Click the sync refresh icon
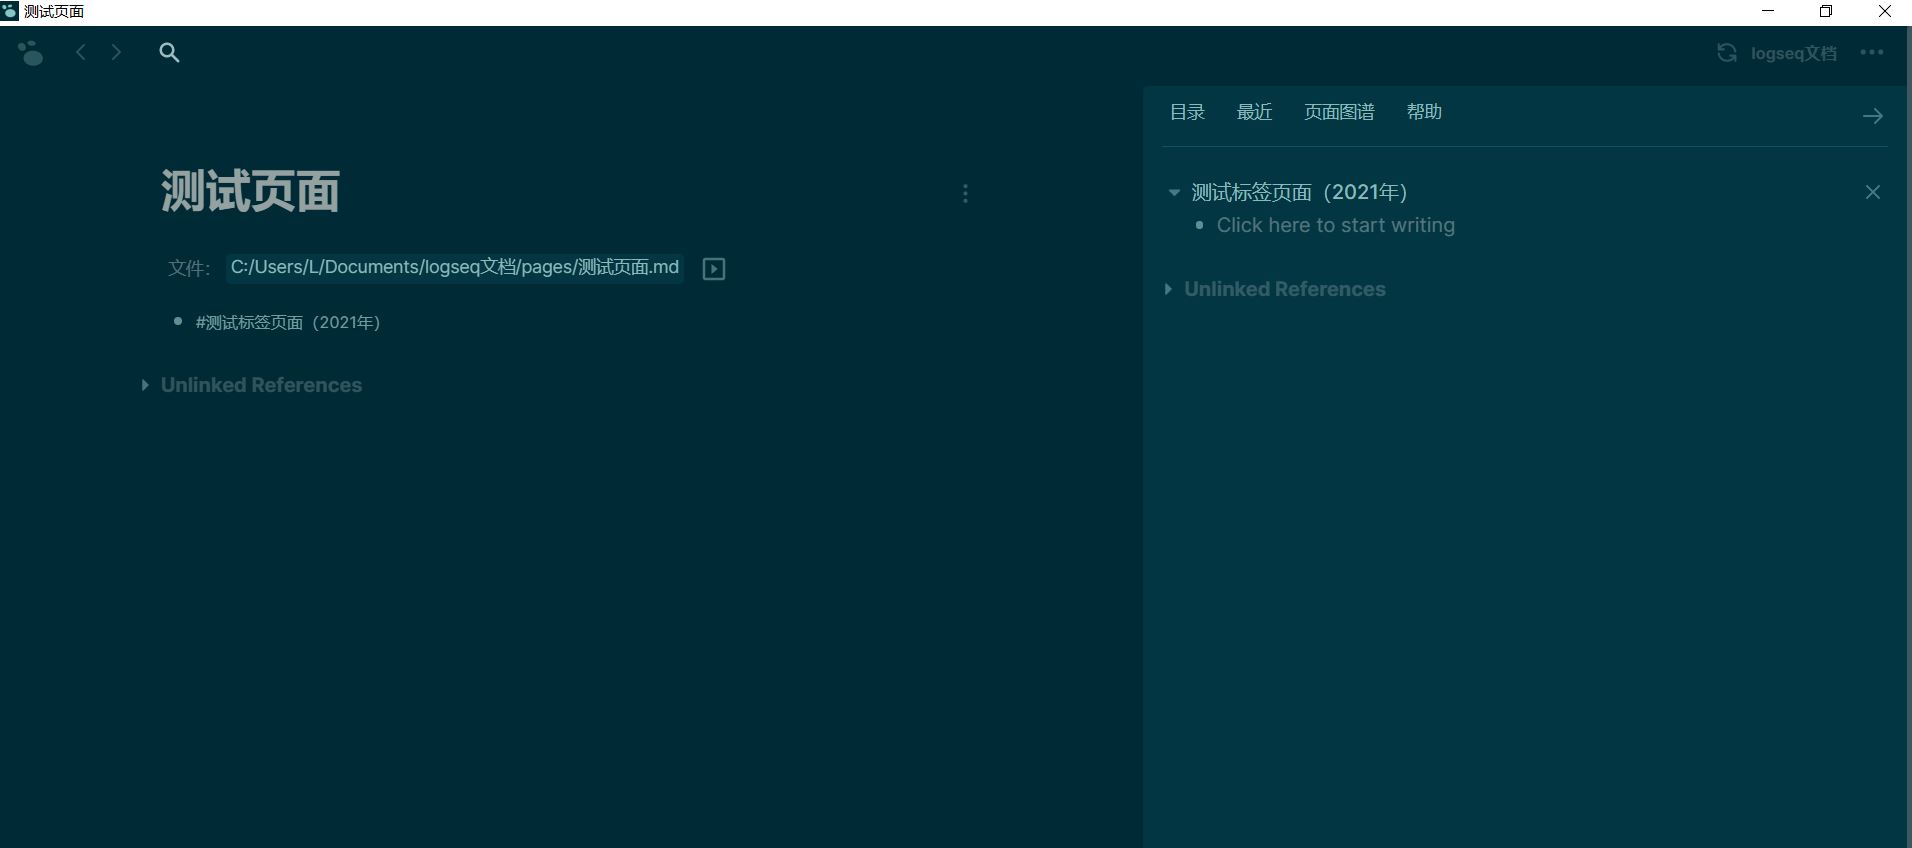 (x=1726, y=53)
